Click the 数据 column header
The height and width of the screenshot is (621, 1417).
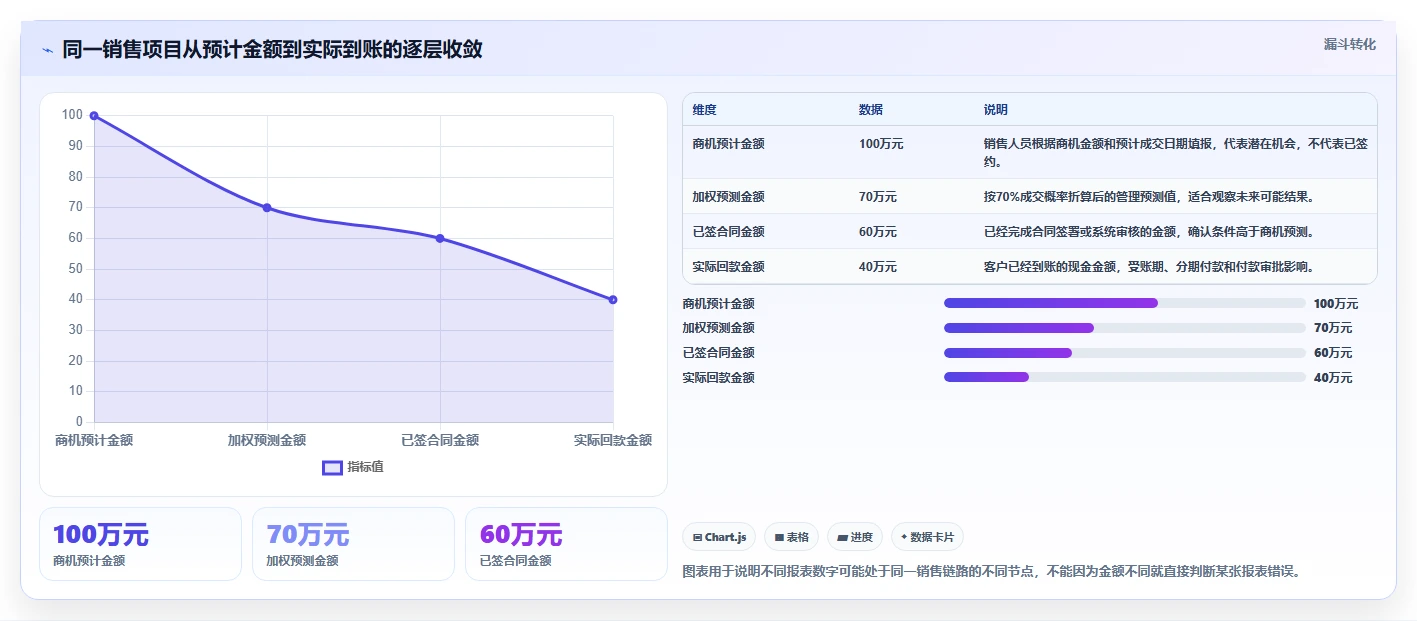pyautogui.click(x=870, y=110)
